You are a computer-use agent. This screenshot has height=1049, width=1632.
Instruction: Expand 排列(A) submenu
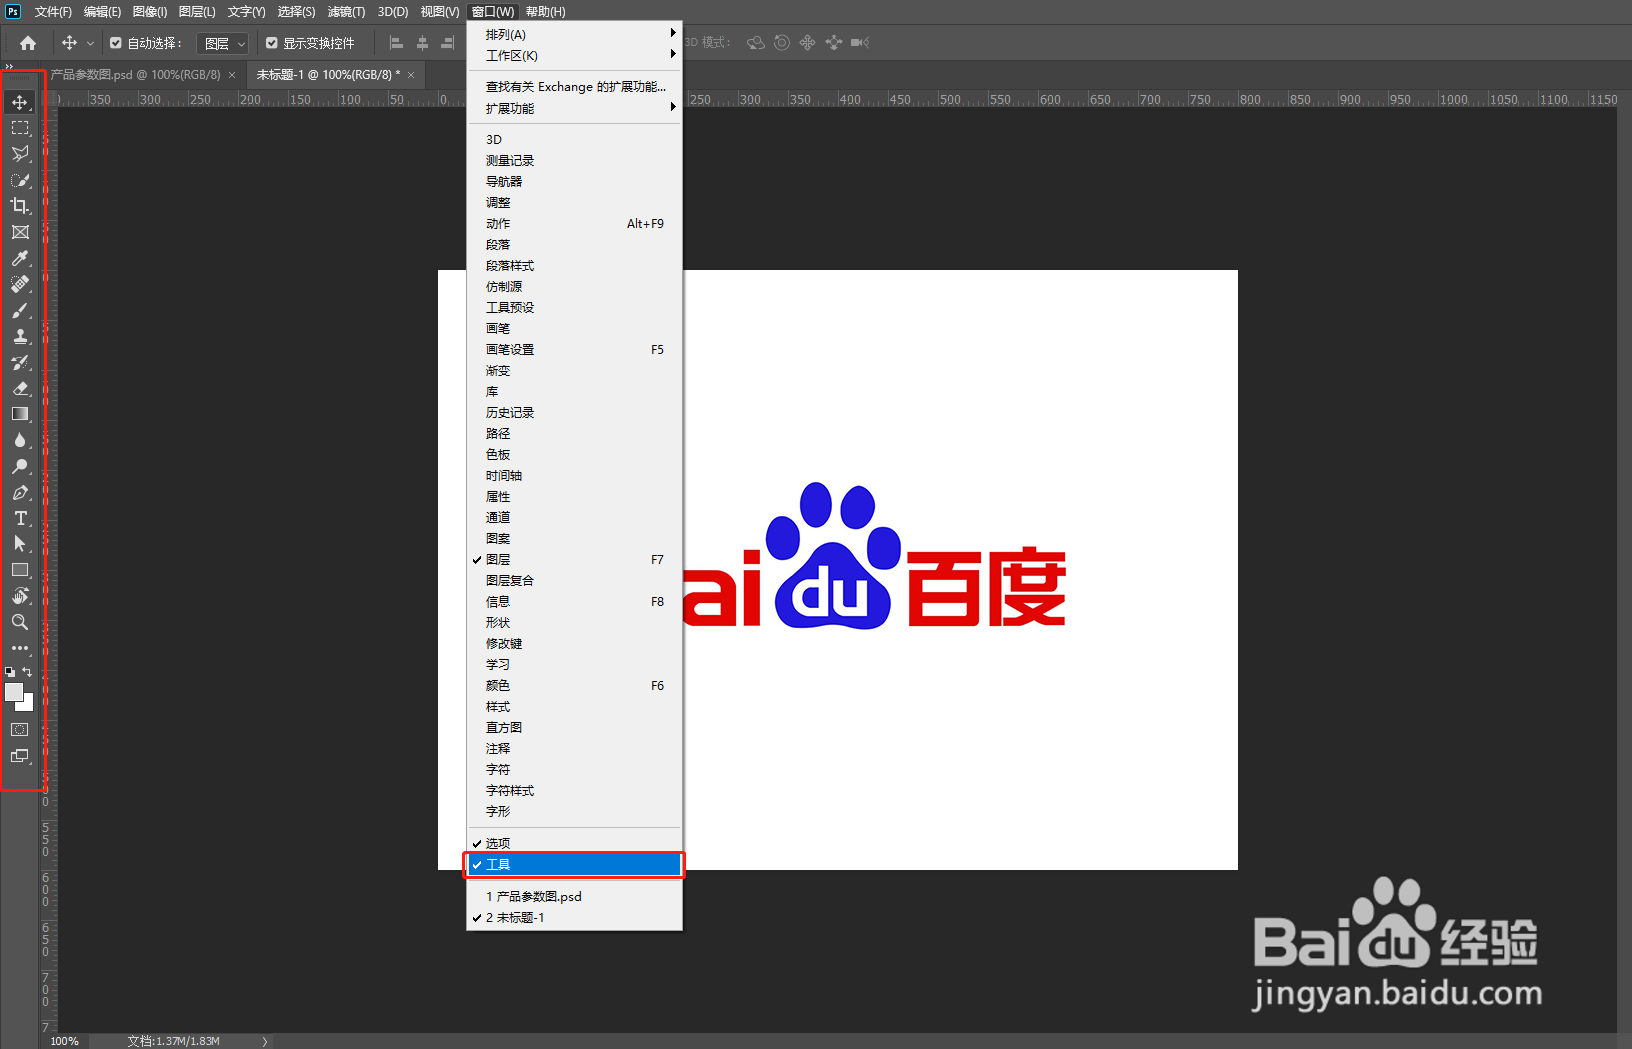(575, 35)
